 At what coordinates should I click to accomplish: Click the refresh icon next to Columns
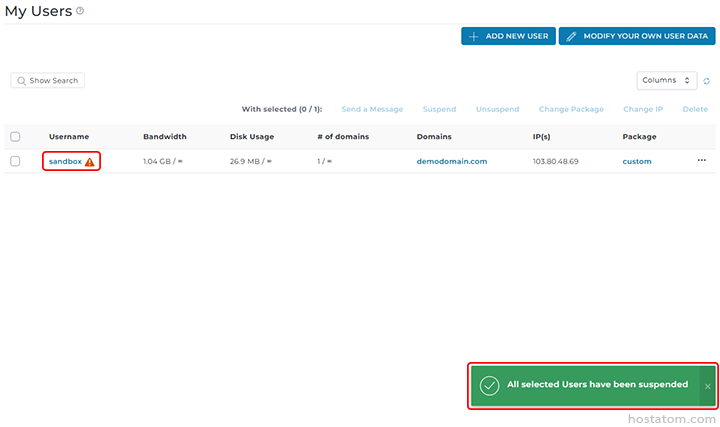tap(706, 81)
